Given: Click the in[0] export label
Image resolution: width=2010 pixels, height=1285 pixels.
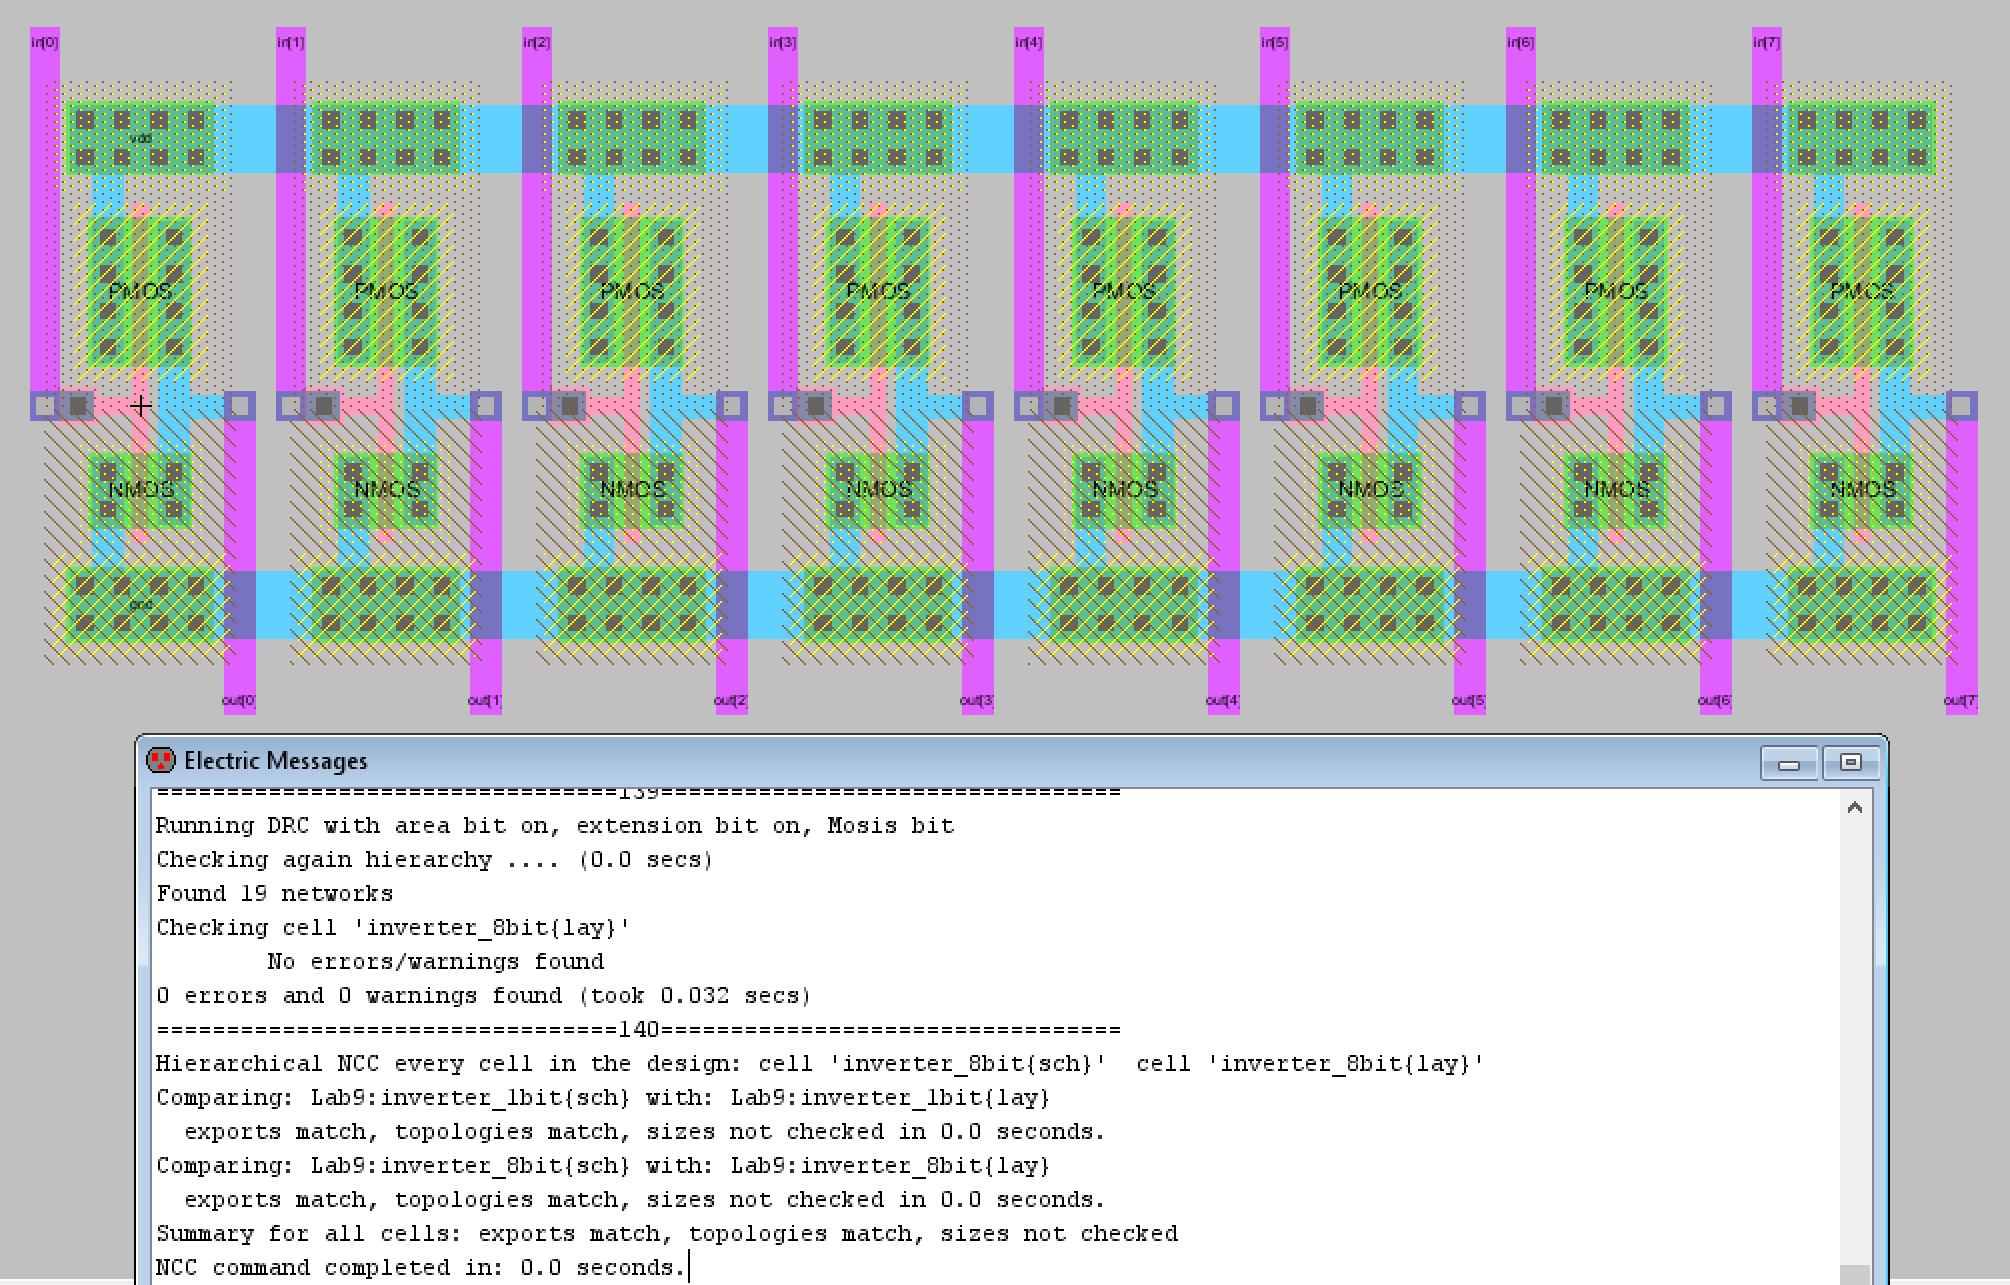Looking at the screenshot, I should pyautogui.click(x=45, y=42).
